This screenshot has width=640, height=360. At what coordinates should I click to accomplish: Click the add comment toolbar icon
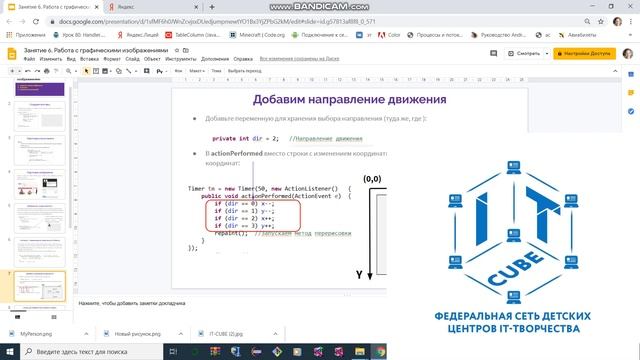click(147, 71)
